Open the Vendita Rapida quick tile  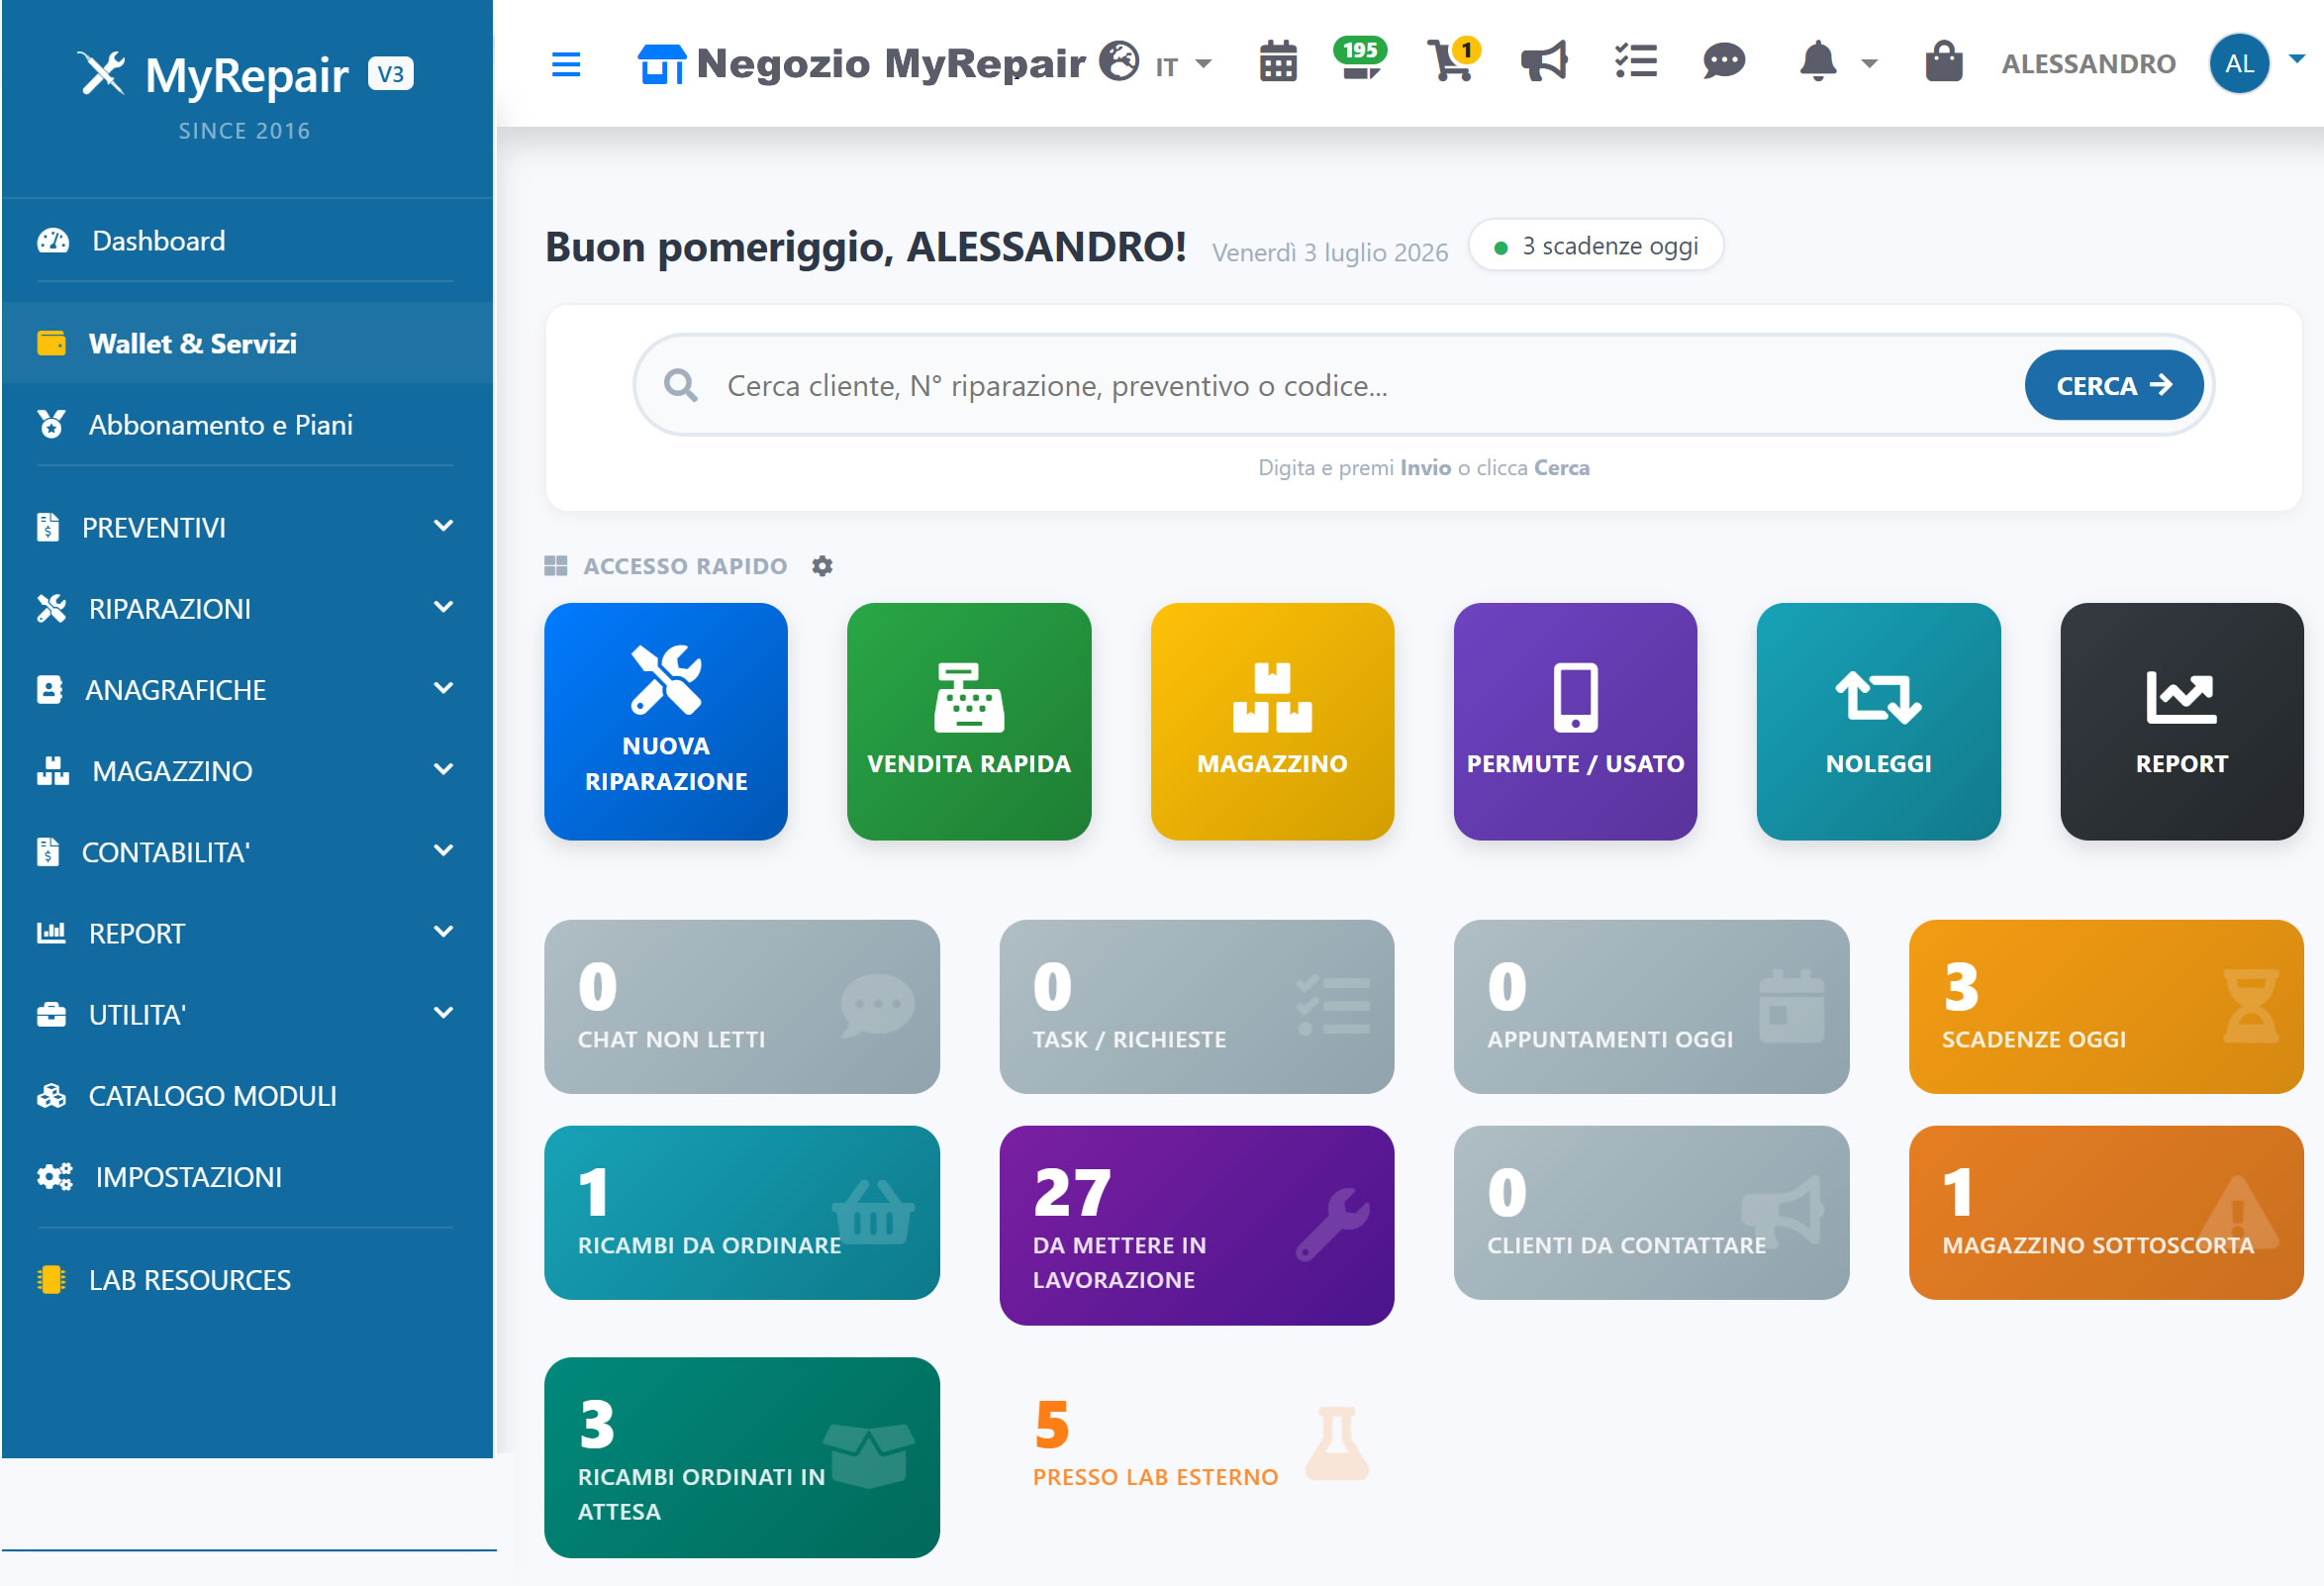(x=968, y=721)
